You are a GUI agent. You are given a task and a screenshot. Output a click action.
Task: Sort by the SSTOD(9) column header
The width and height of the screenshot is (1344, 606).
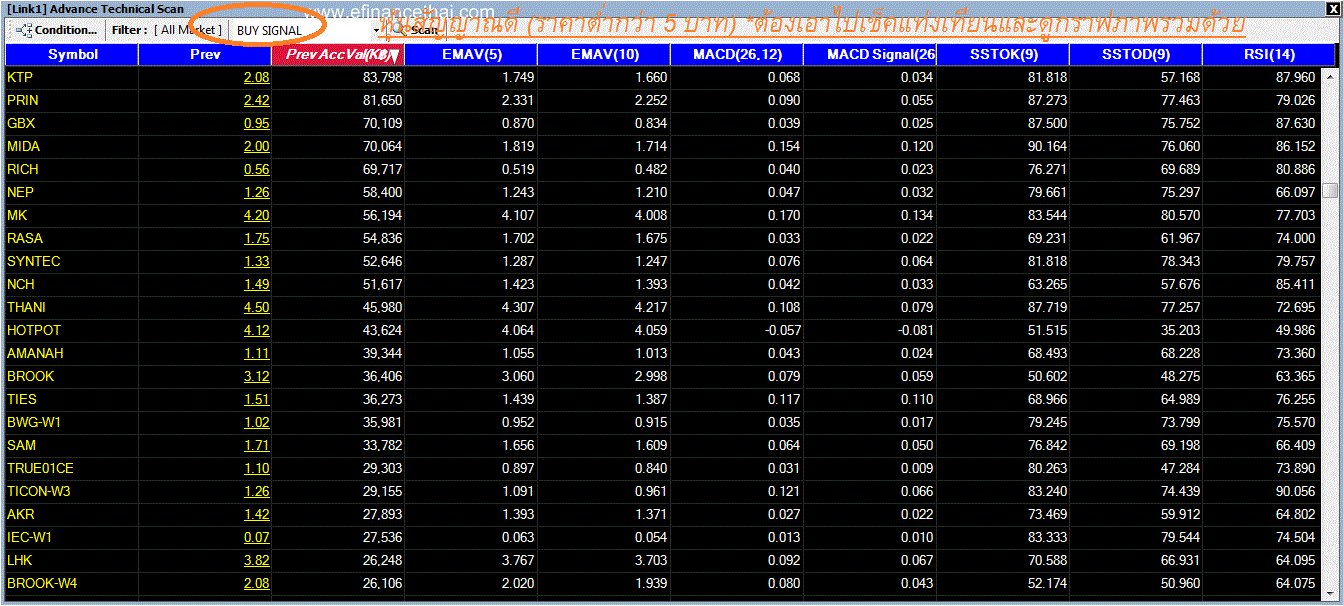pos(1136,54)
